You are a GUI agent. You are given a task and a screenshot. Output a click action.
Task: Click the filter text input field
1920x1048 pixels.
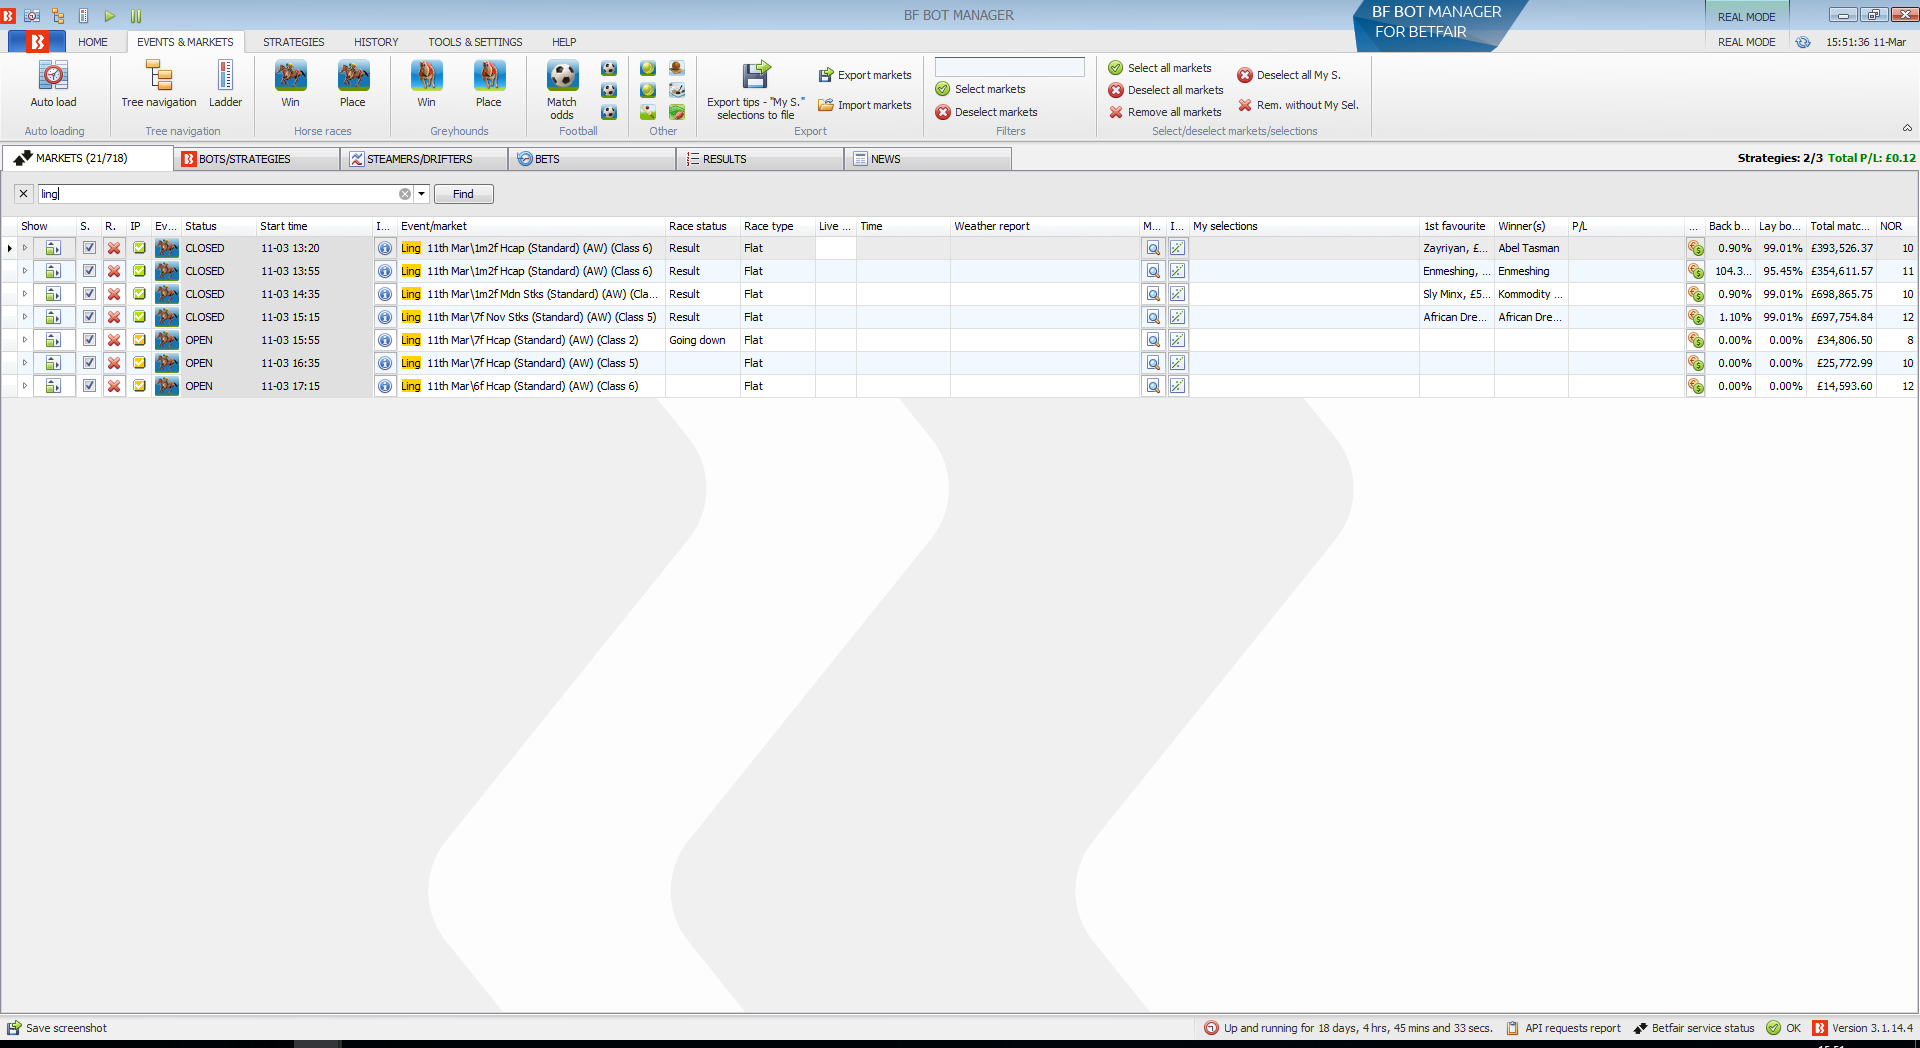tap(1009, 67)
